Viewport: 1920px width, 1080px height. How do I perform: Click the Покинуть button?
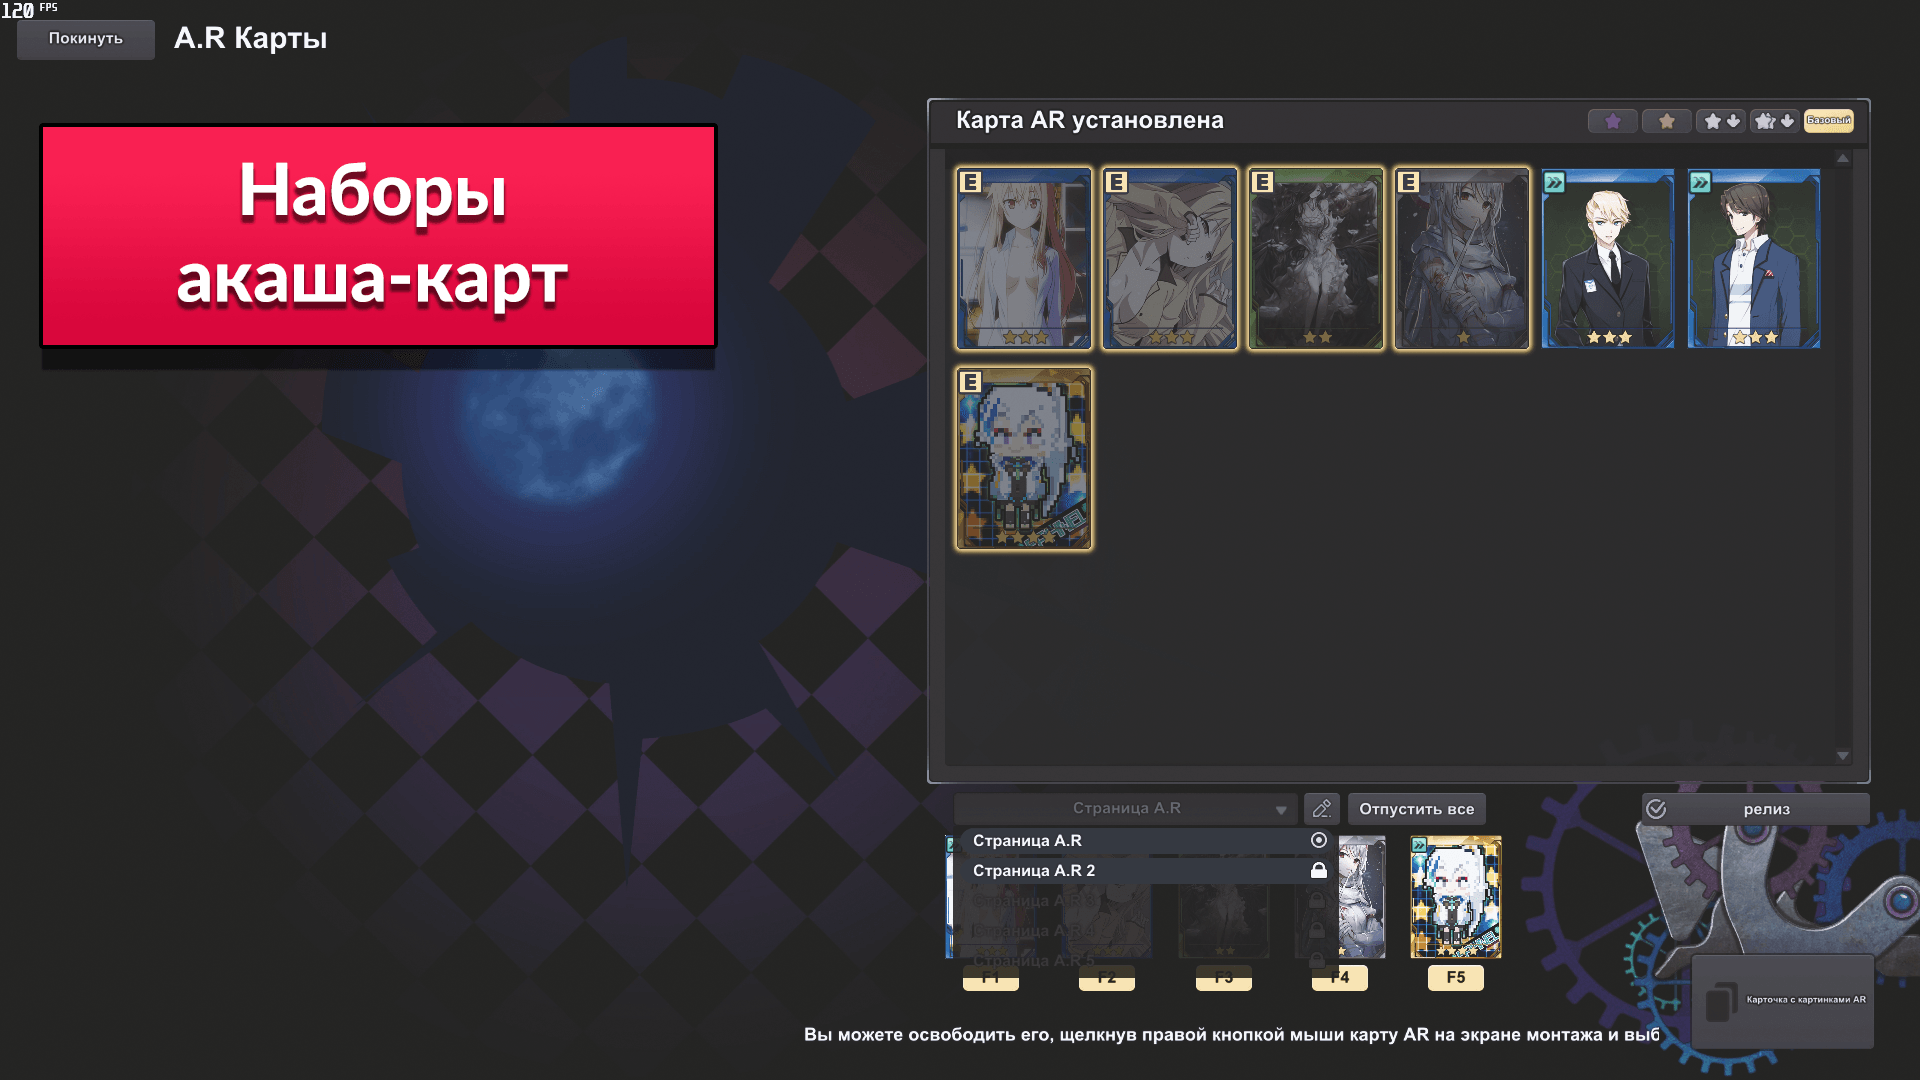pyautogui.click(x=86, y=39)
